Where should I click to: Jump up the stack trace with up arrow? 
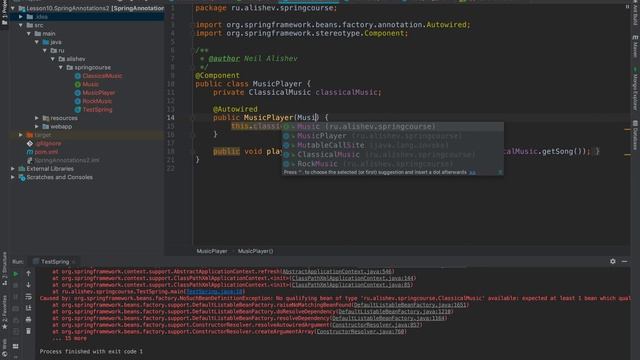pos(28,273)
